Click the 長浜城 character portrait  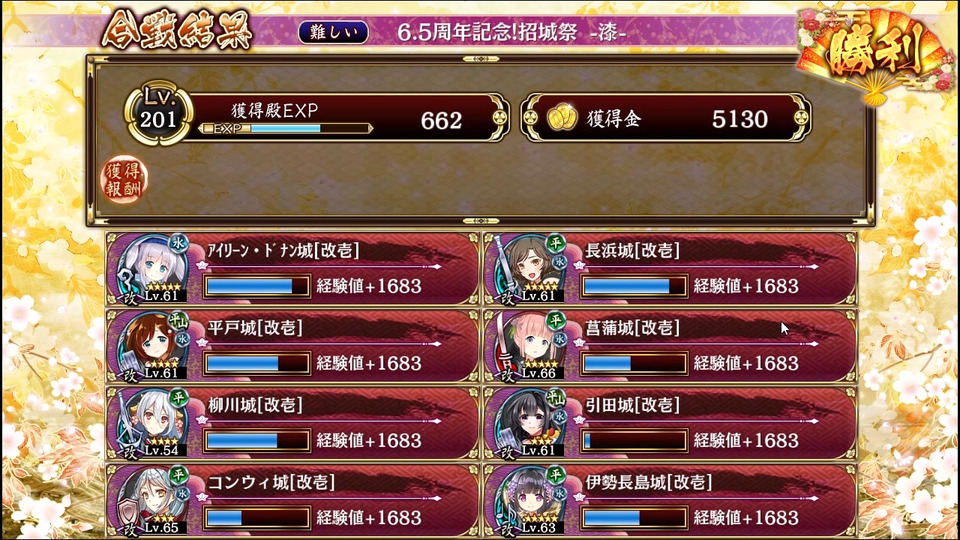pos(530,269)
